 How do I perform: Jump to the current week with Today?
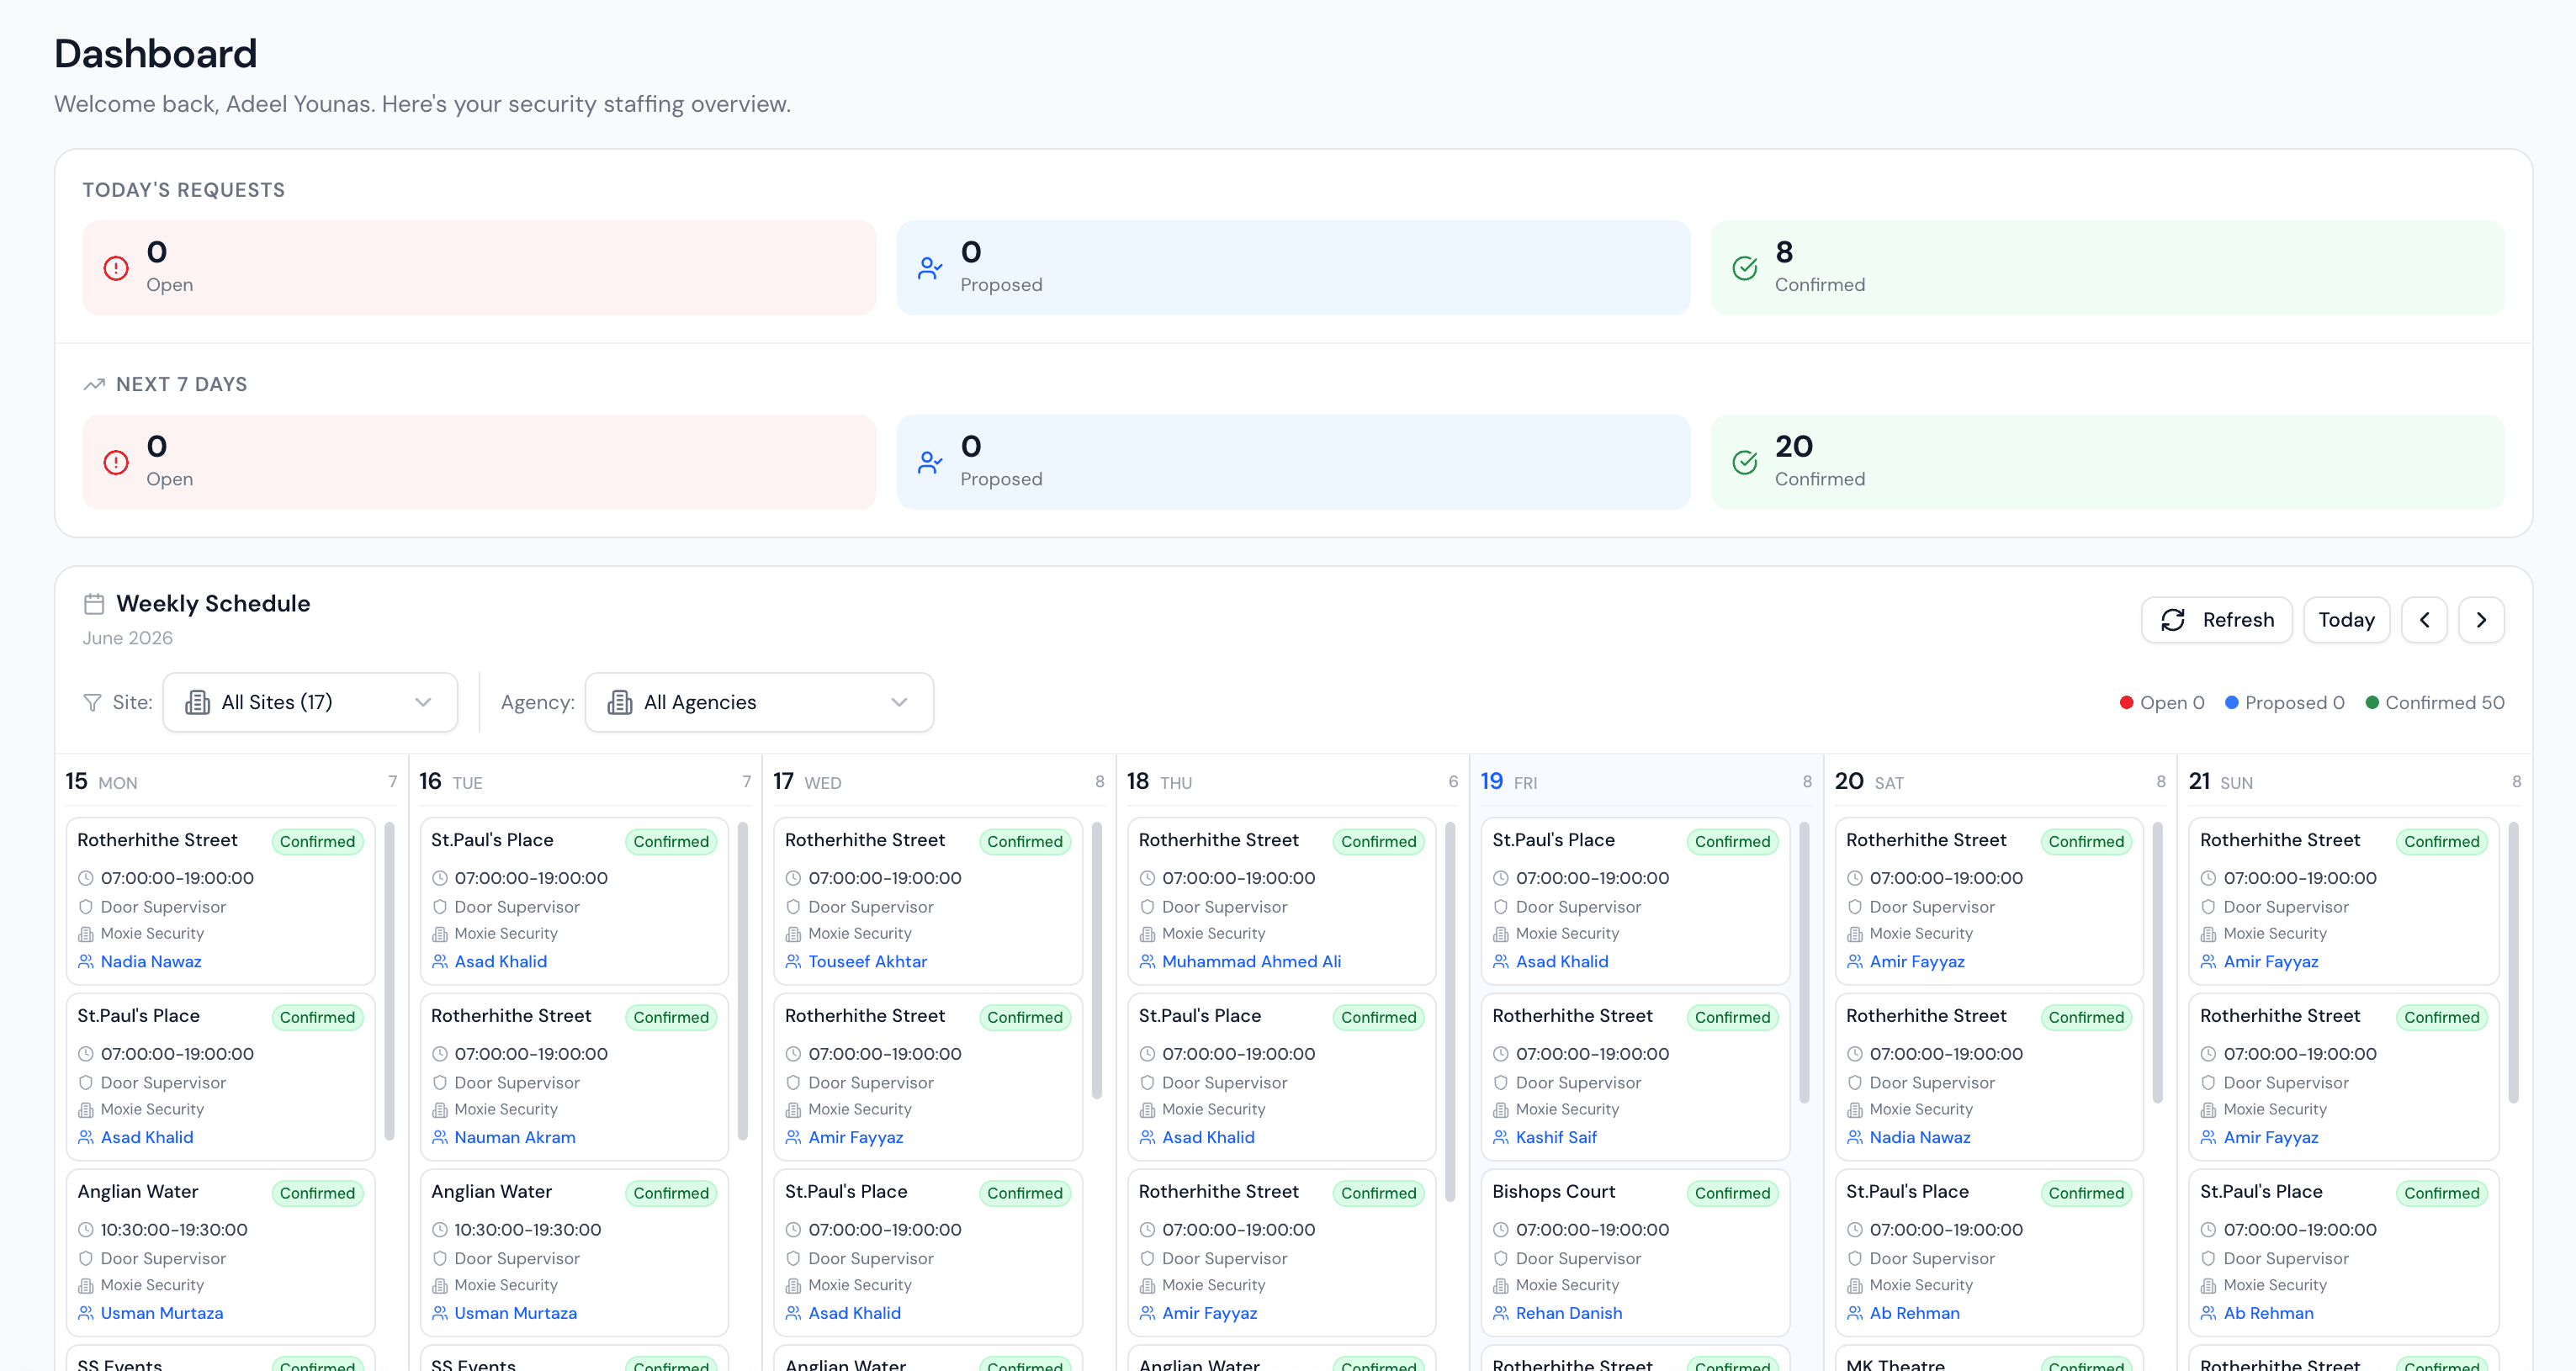click(2346, 620)
